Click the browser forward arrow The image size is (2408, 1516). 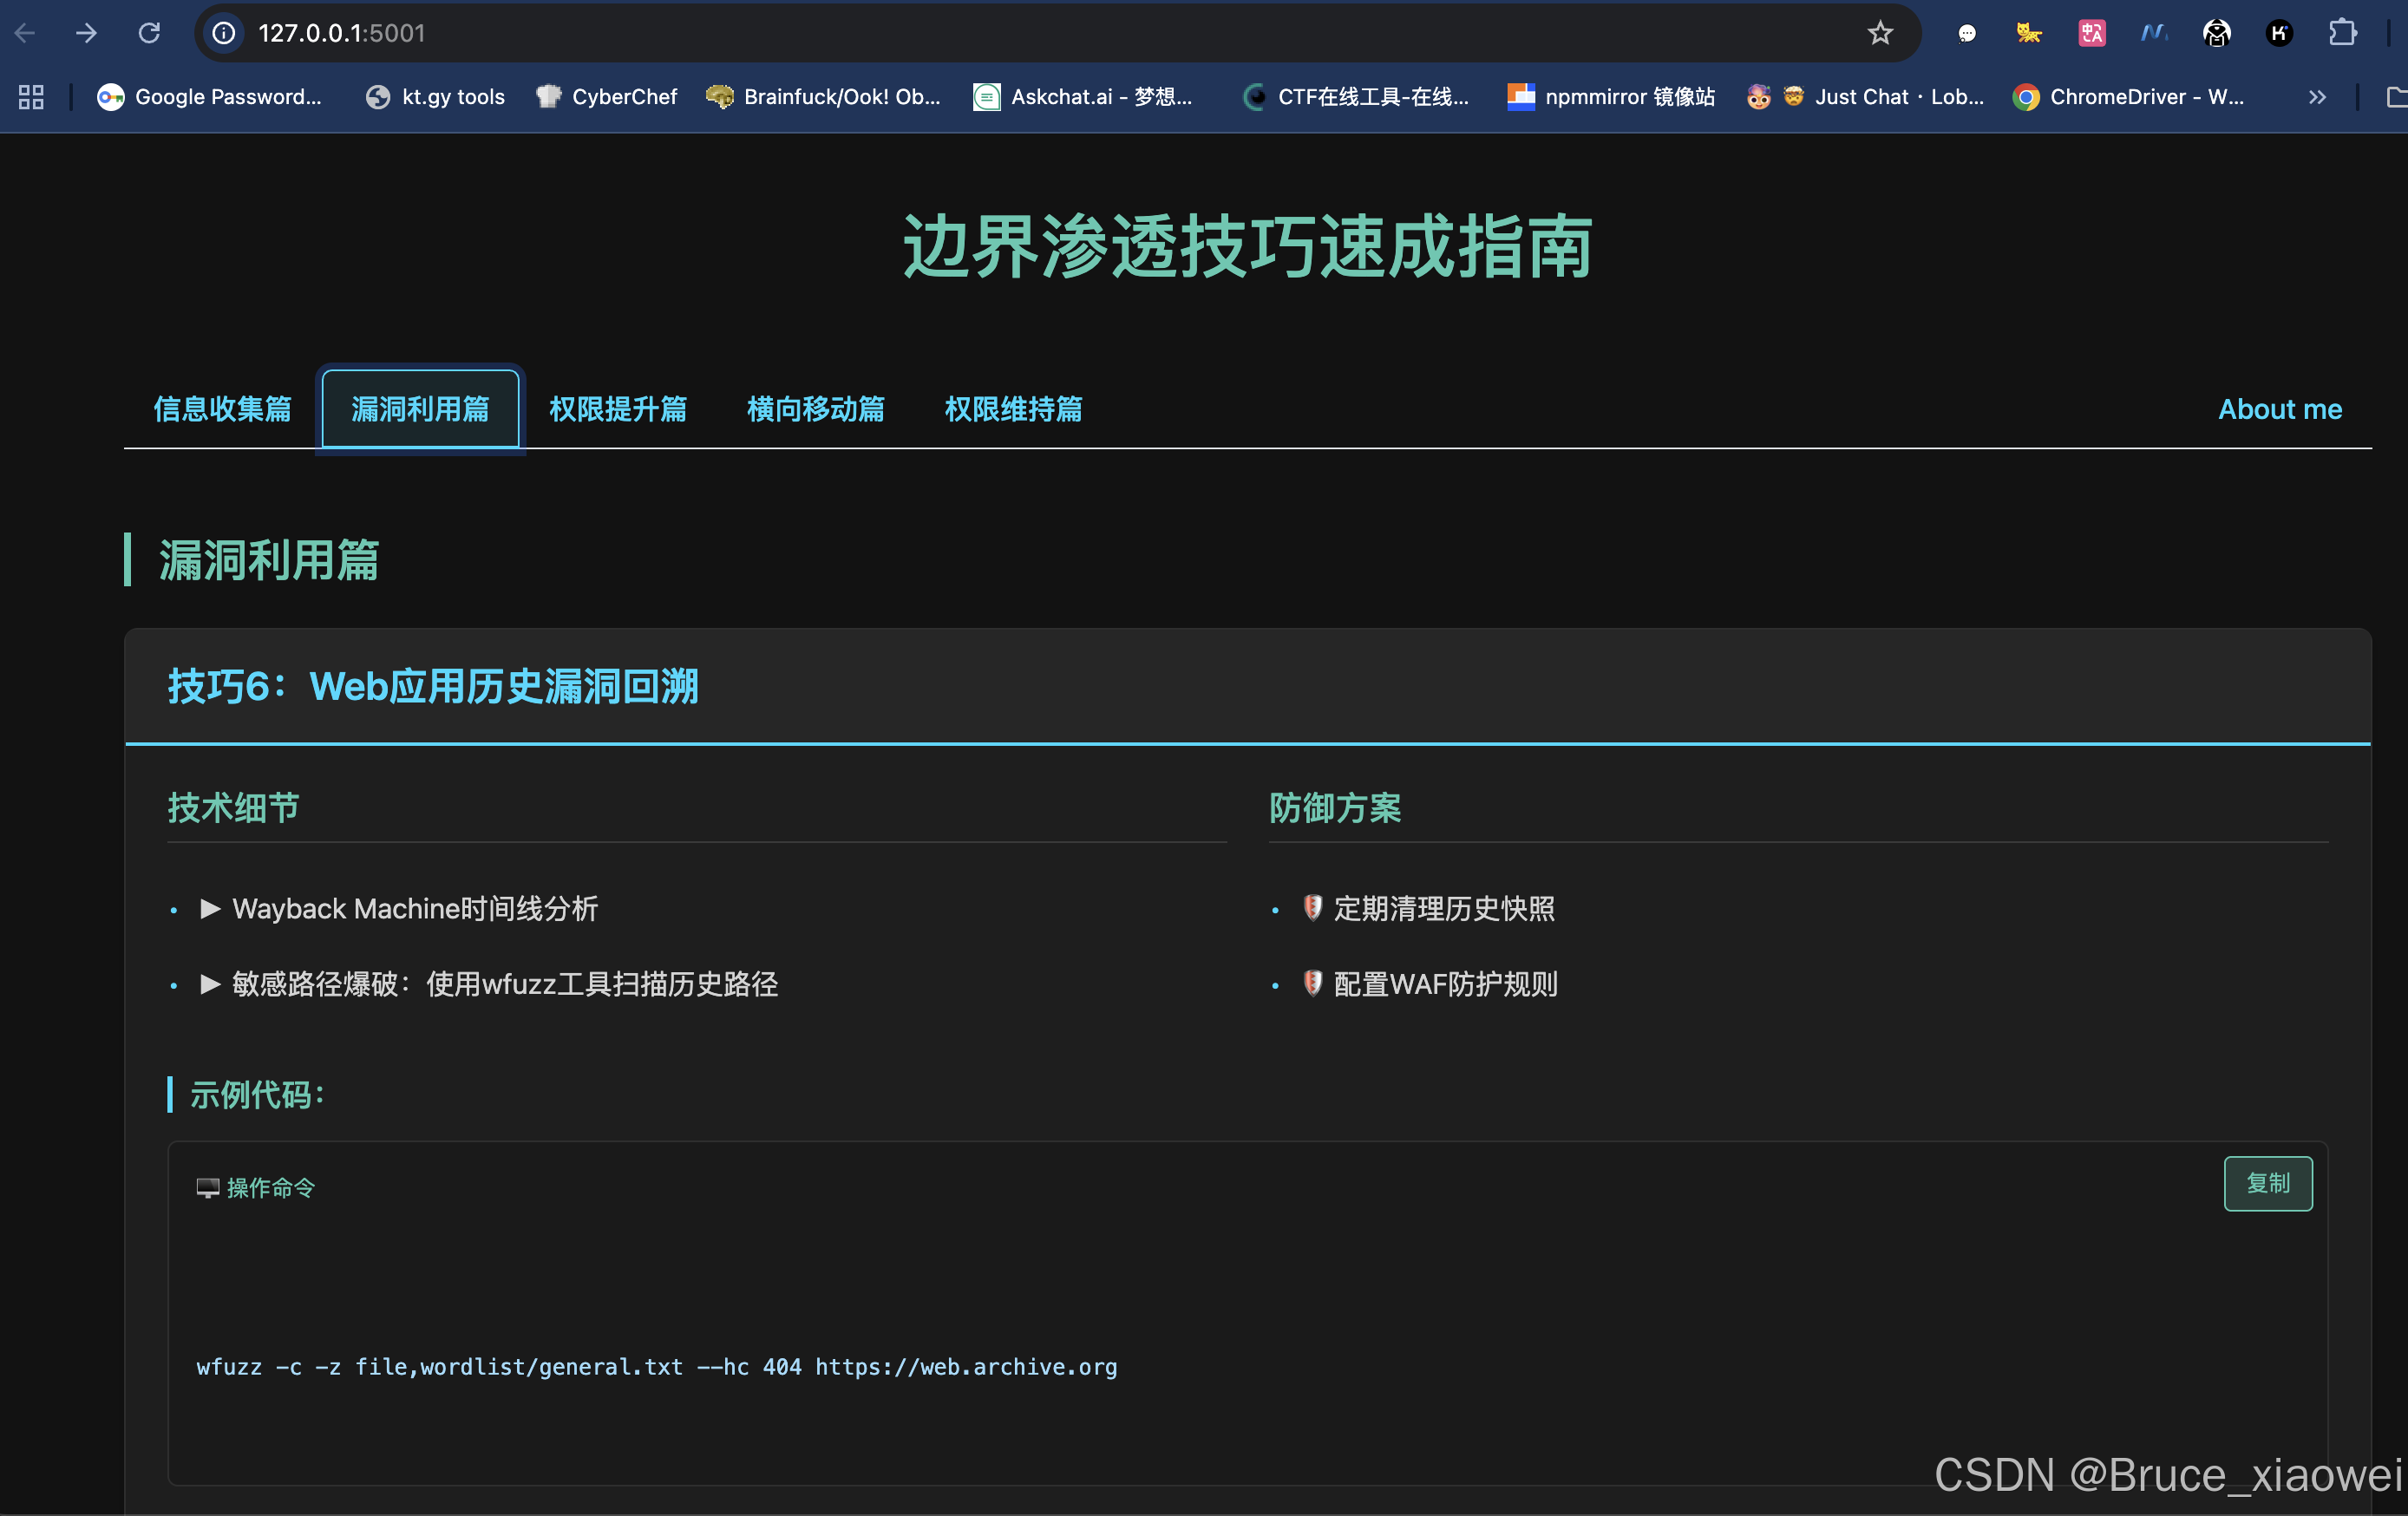tap(87, 33)
